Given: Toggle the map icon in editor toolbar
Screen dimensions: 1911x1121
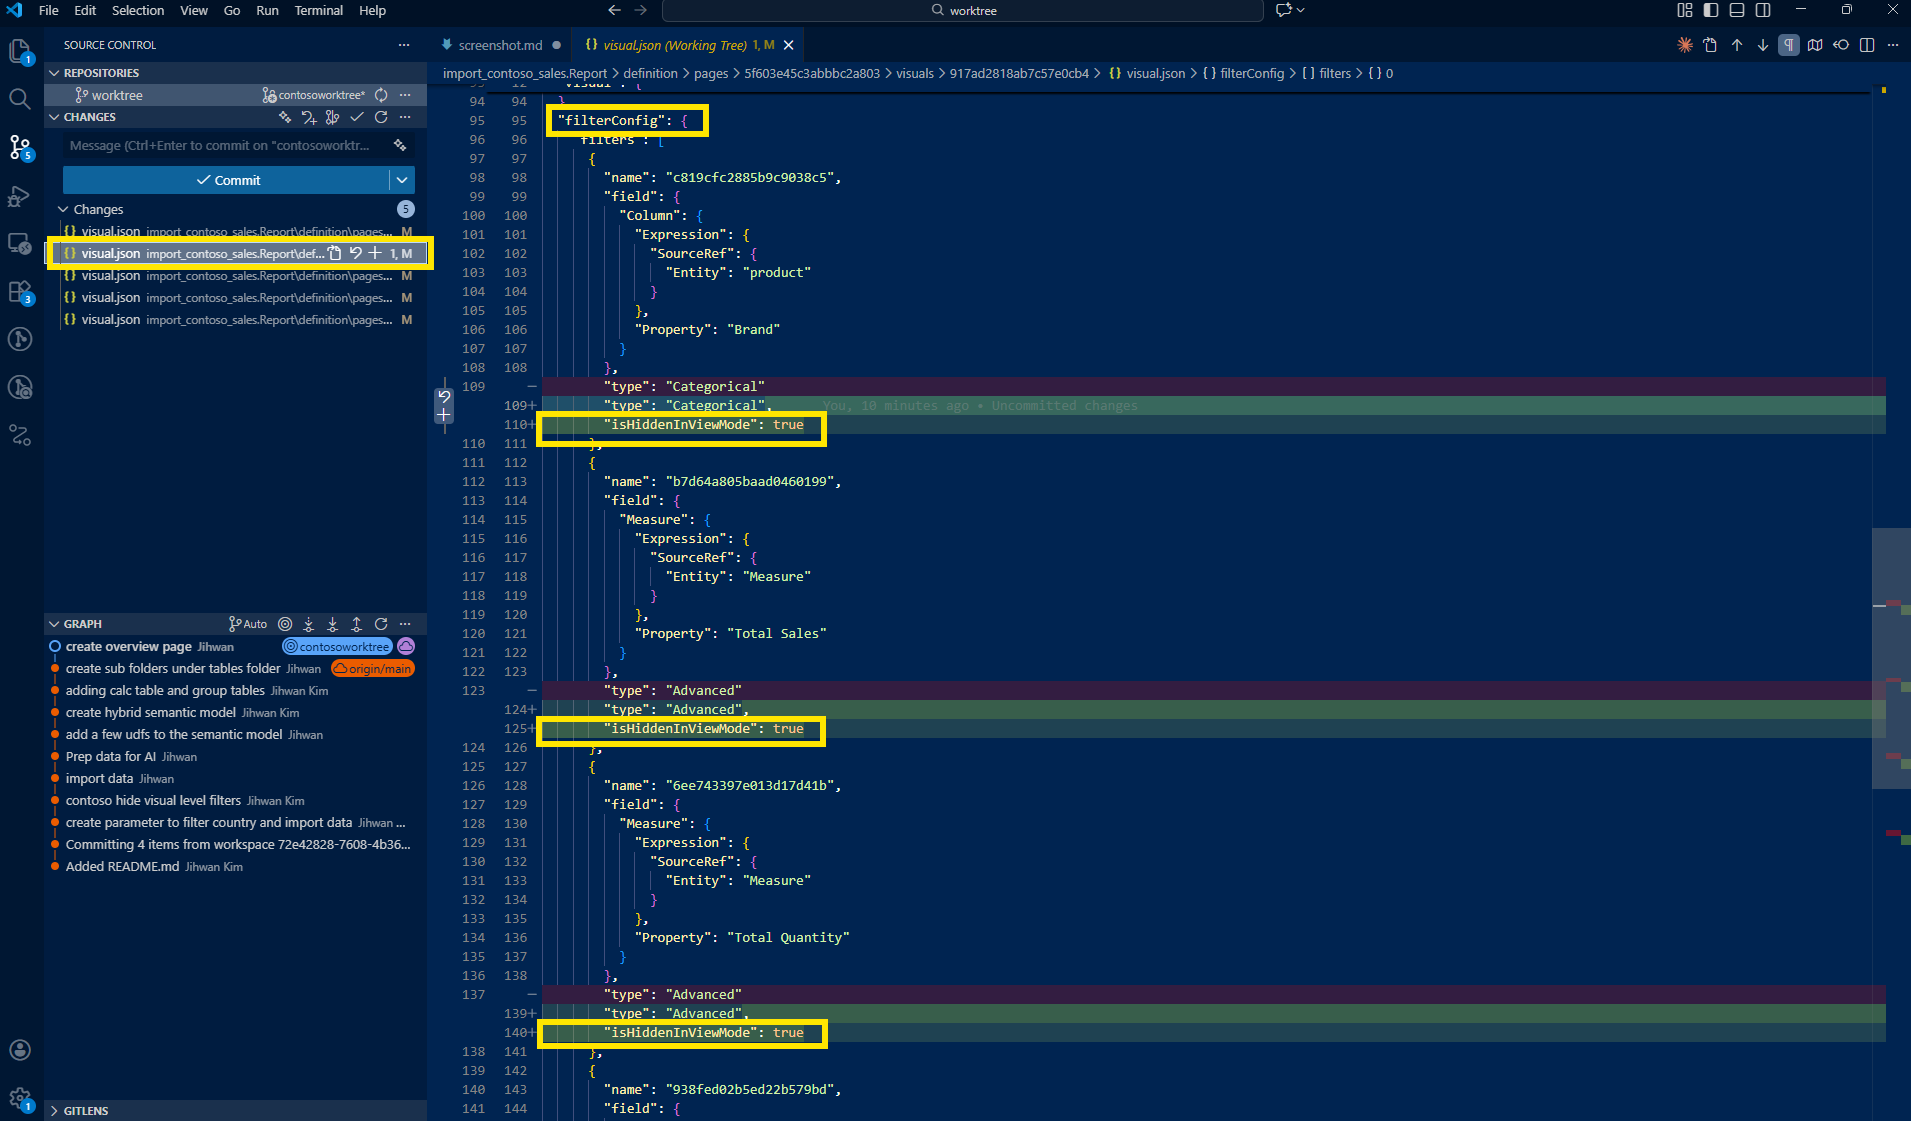Looking at the screenshot, I should coord(1815,45).
